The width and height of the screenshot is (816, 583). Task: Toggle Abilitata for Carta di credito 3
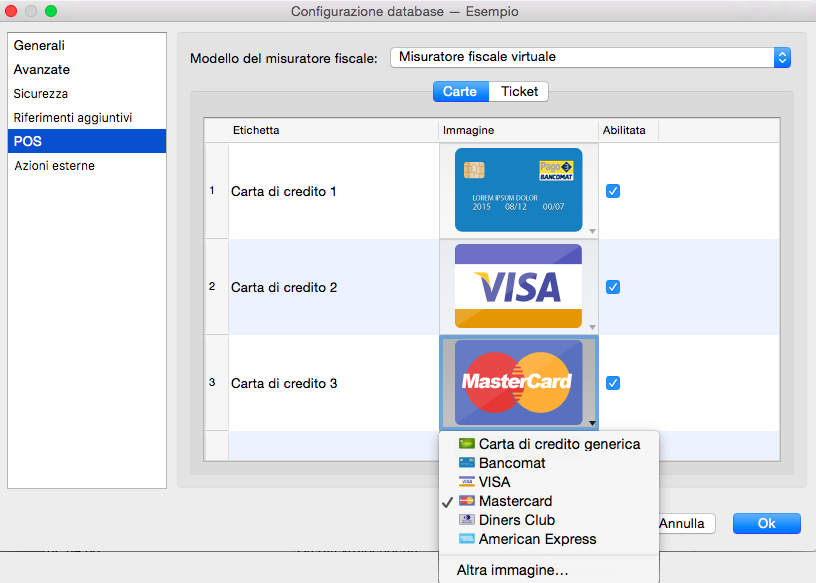point(613,383)
